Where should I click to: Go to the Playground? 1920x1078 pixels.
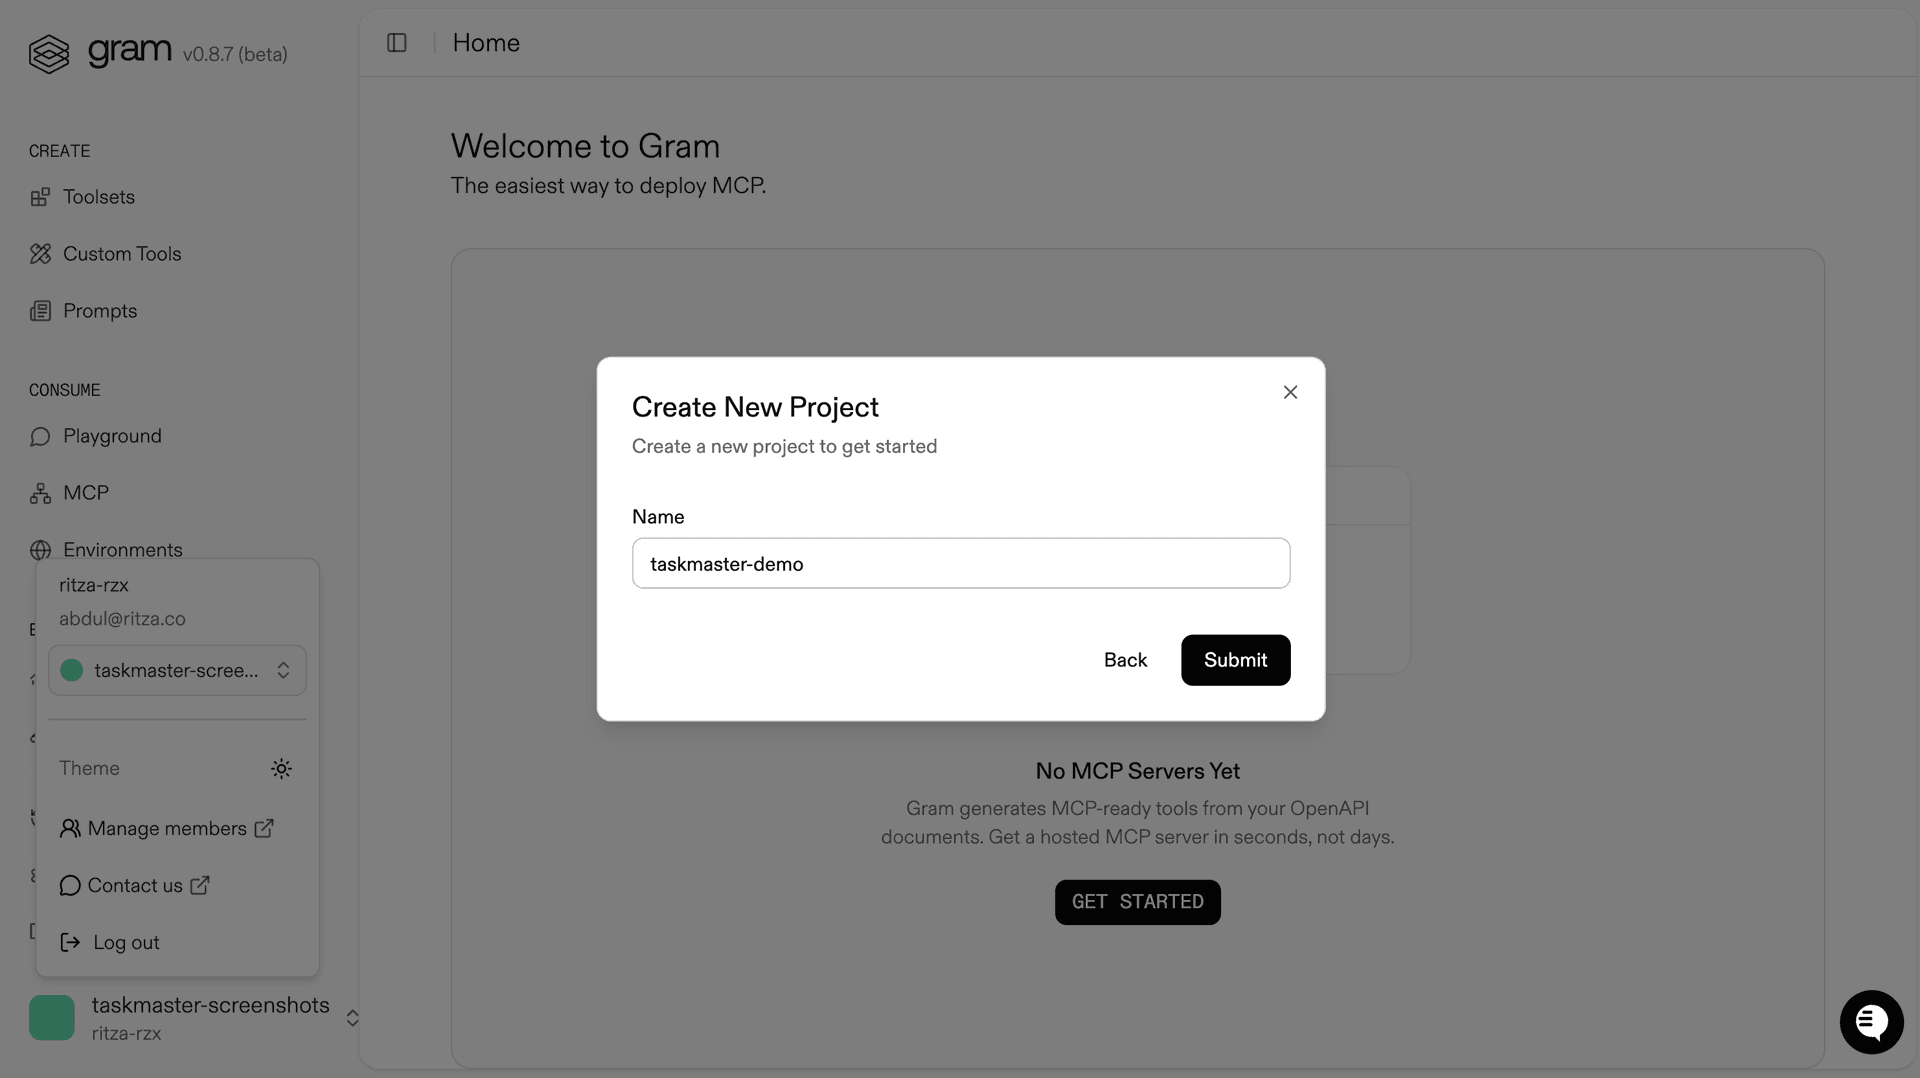click(x=112, y=436)
